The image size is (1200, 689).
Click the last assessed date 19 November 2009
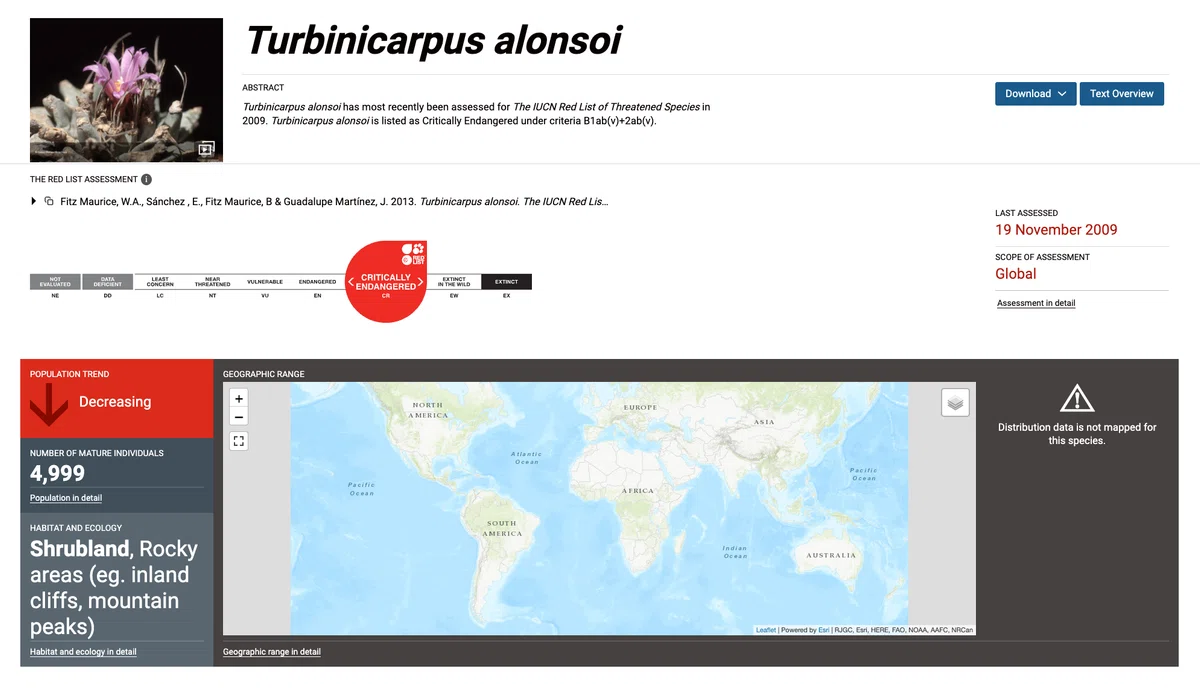(1056, 230)
